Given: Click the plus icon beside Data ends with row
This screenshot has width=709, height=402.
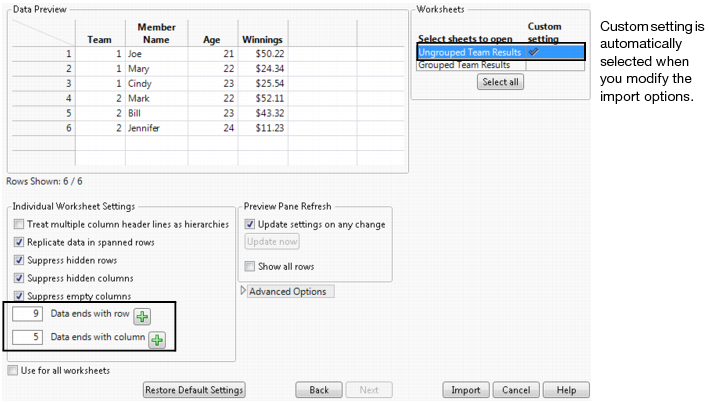Looking at the screenshot, I should pos(143,317).
